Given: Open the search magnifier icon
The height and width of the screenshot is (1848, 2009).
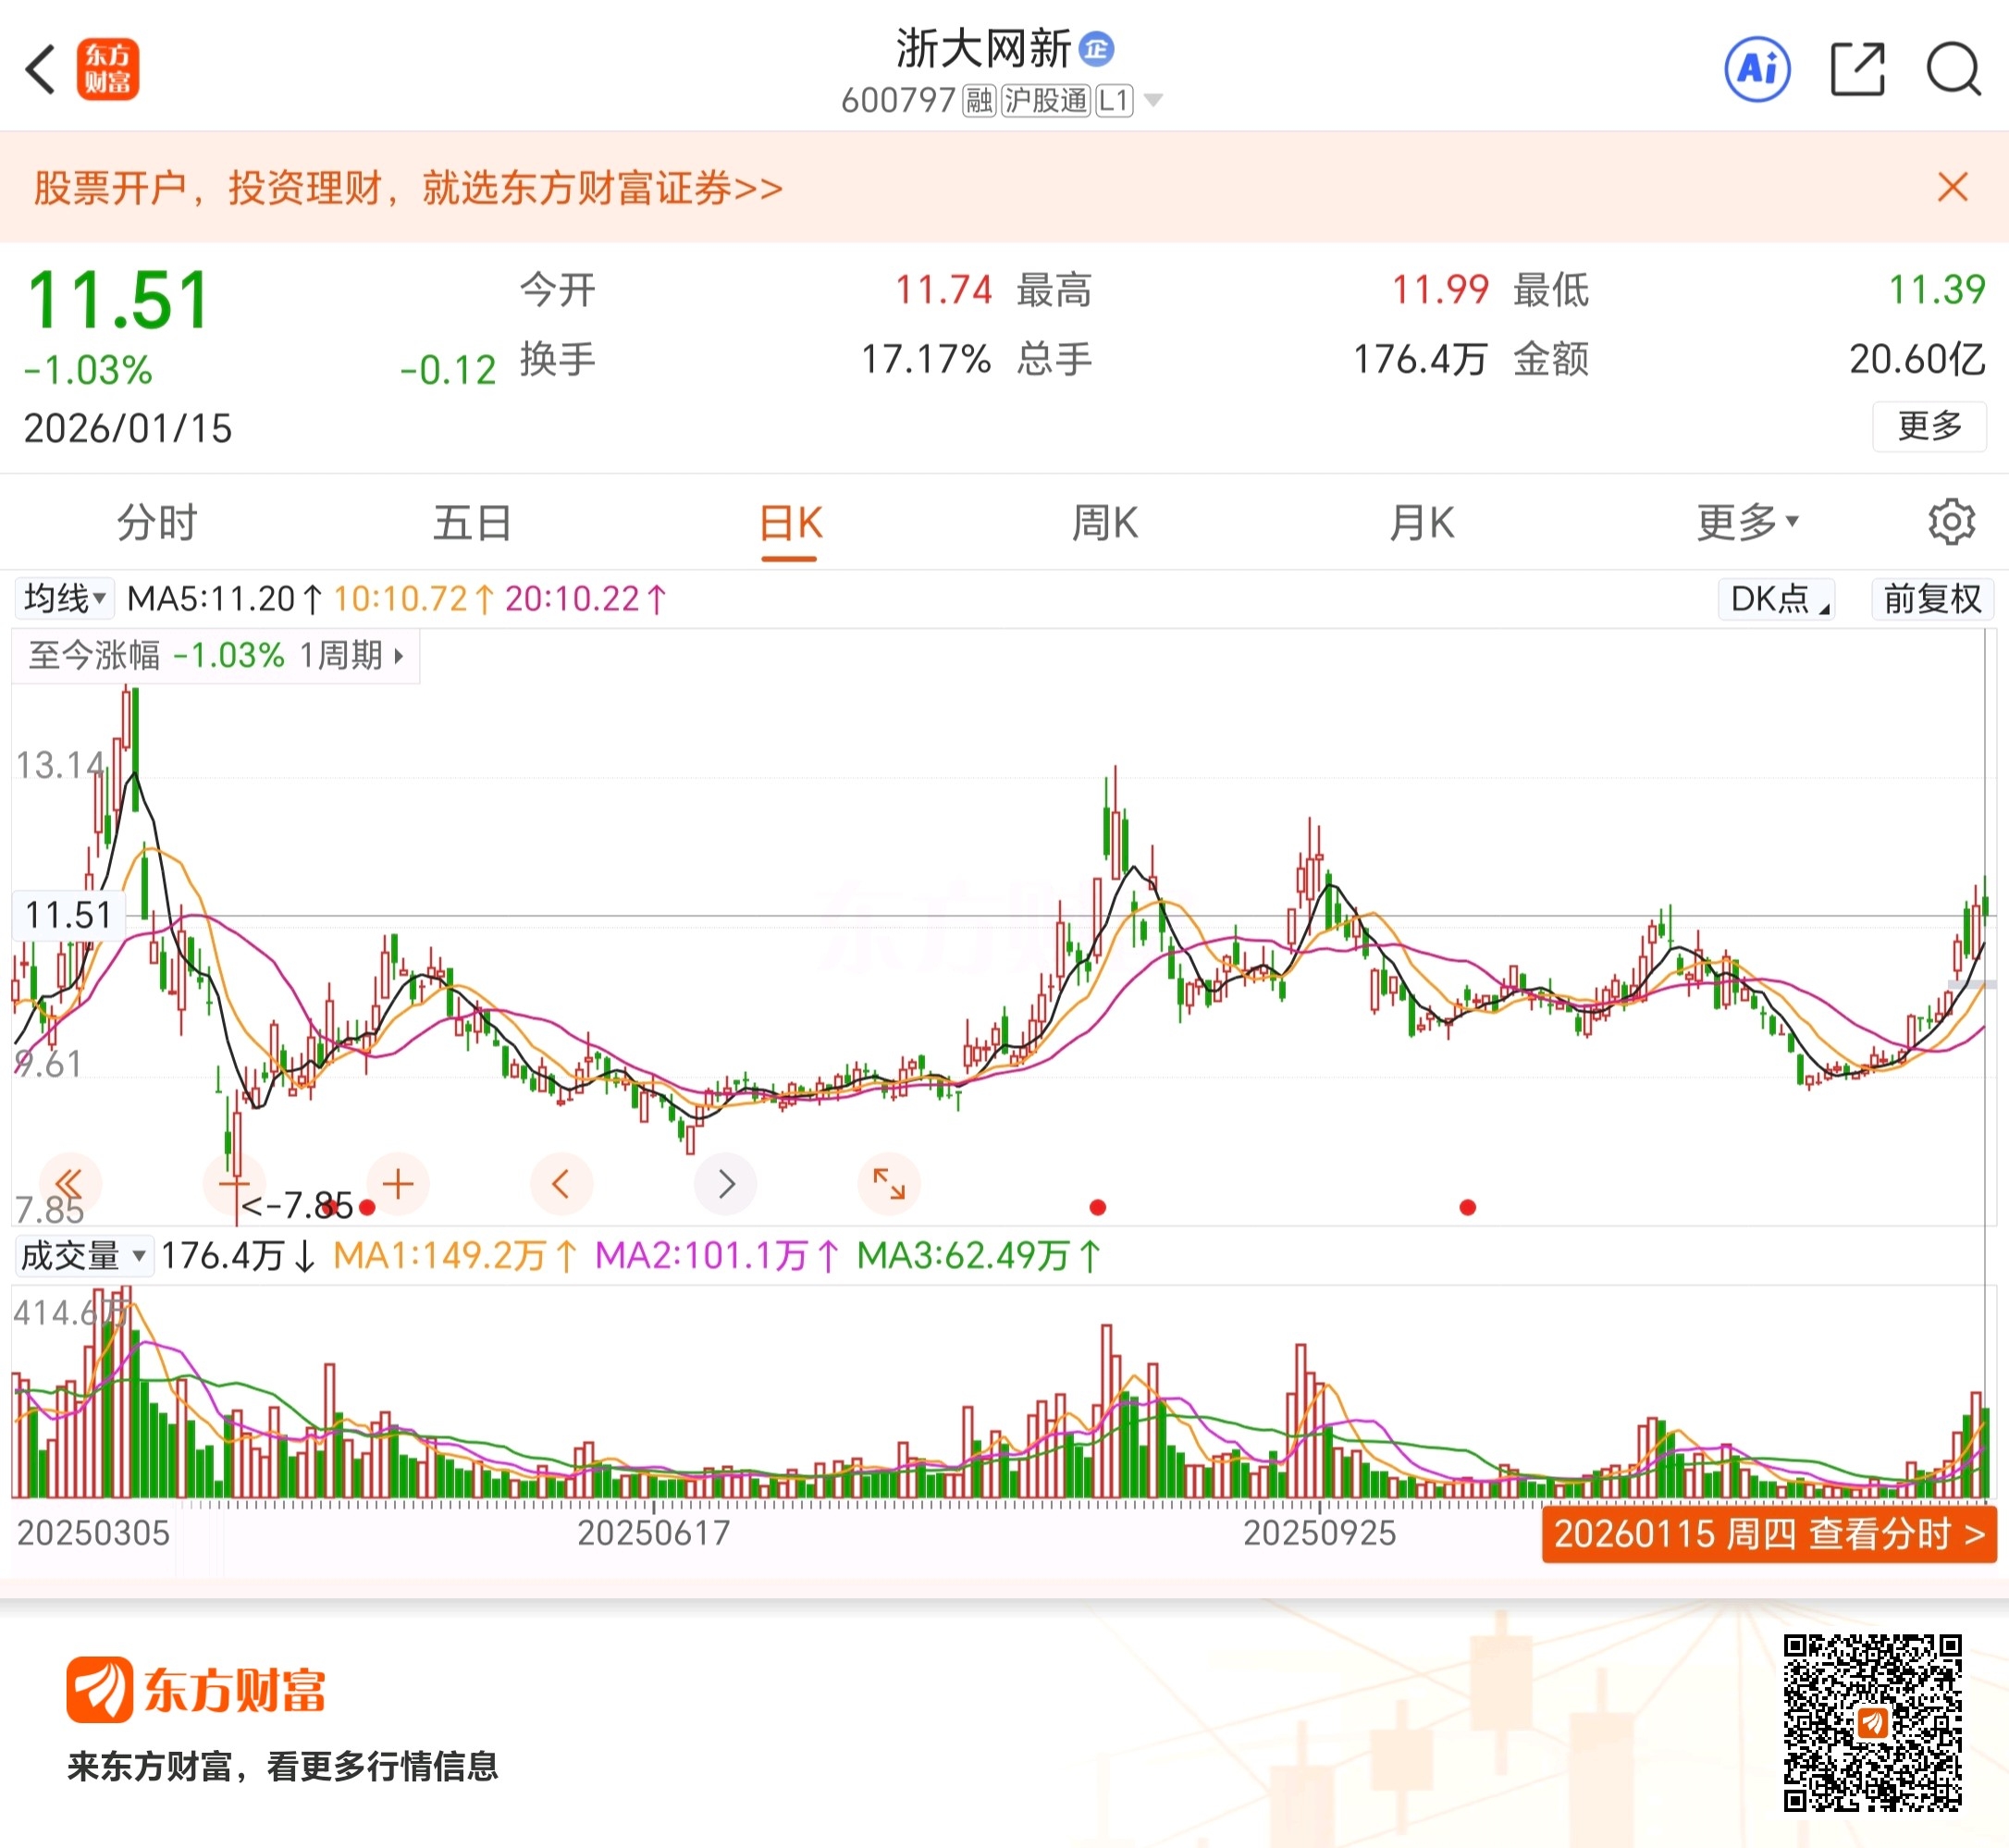Looking at the screenshot, I should tap(1953, 70).
